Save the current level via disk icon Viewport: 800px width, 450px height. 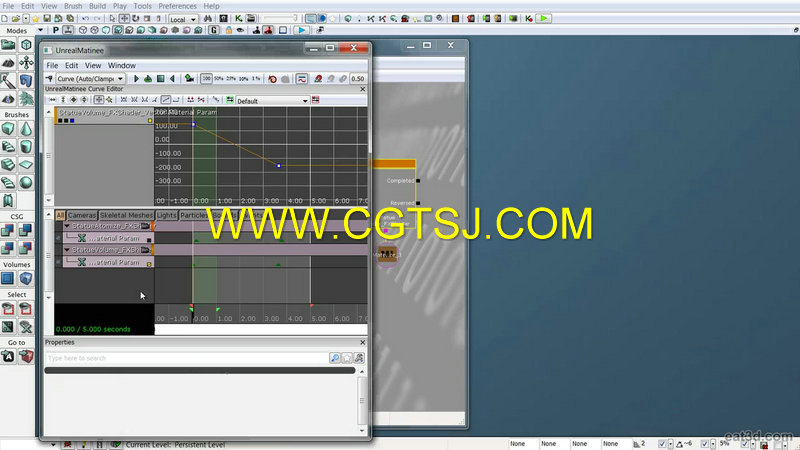(47, 18)
